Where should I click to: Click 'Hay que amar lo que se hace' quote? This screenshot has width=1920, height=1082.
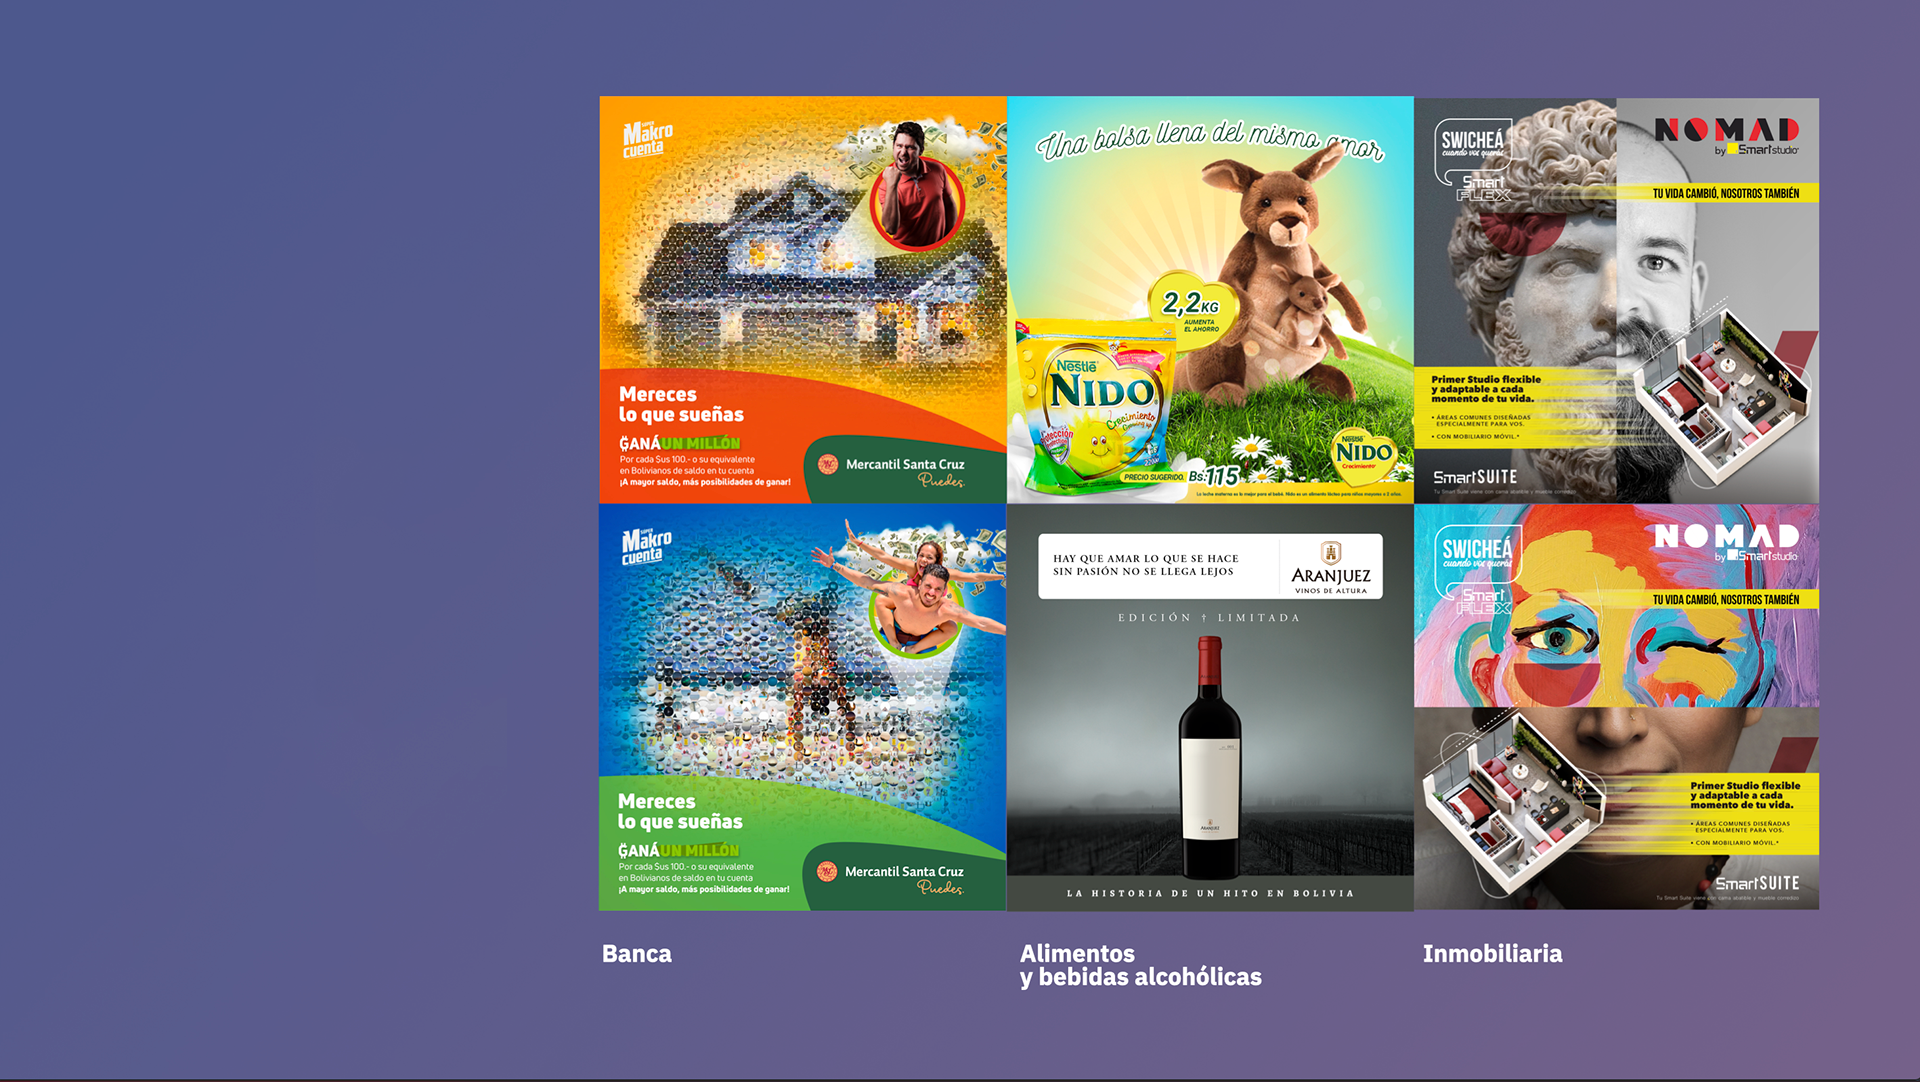coord(1146,565)
